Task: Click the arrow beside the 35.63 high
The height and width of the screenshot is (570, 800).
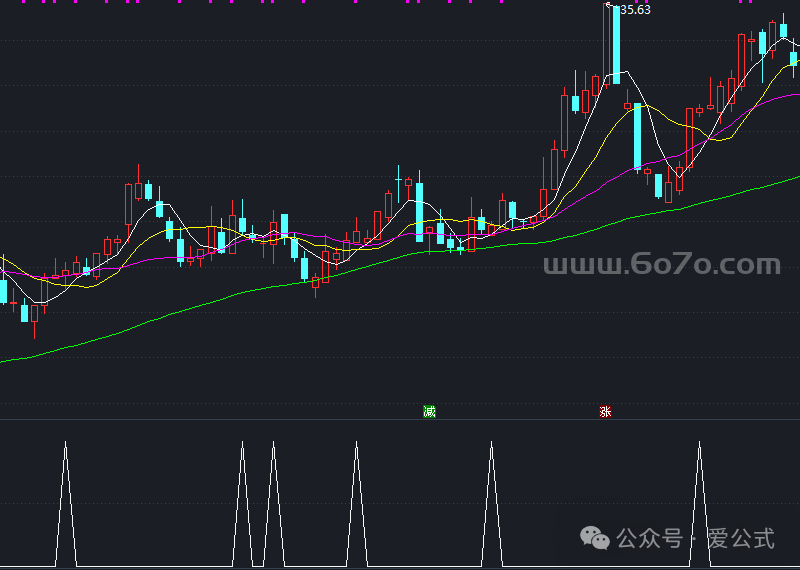Action: pos(610,7)
